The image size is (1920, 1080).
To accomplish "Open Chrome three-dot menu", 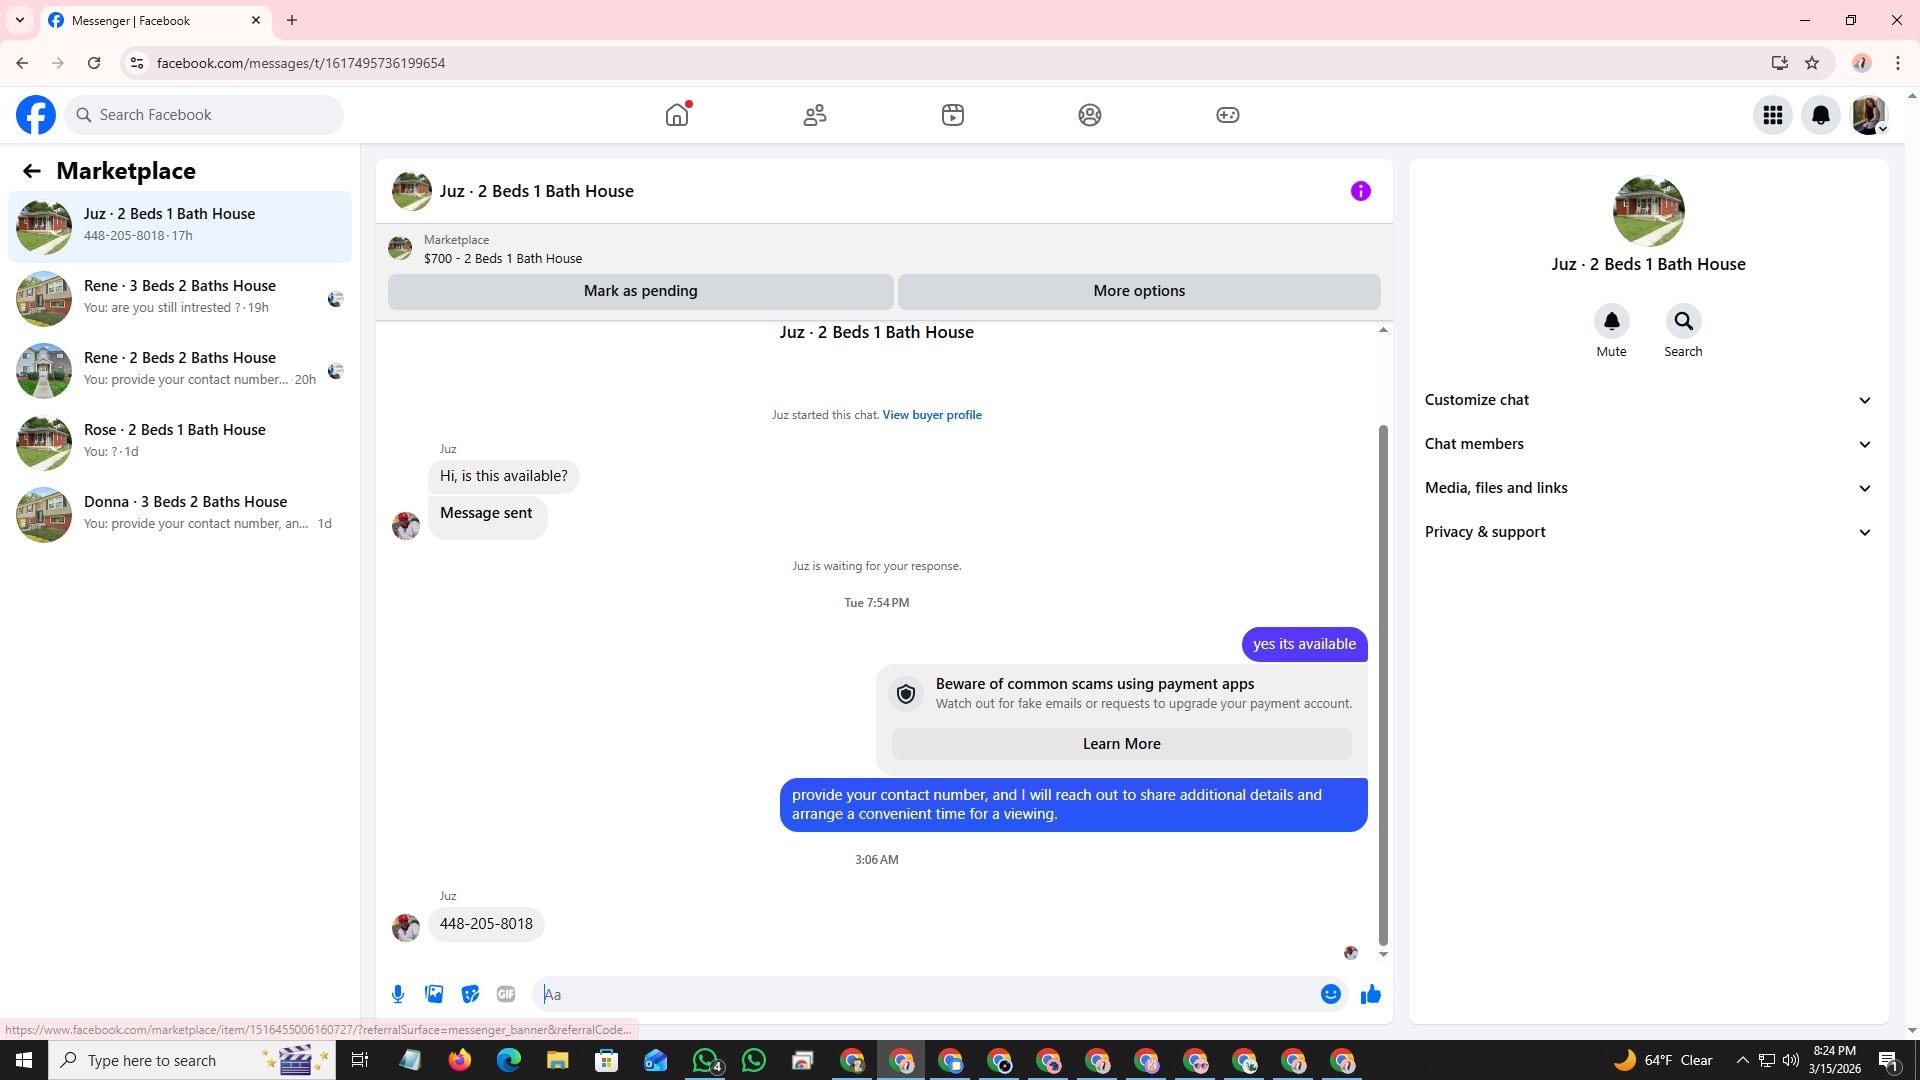I will click(1898, 63).
